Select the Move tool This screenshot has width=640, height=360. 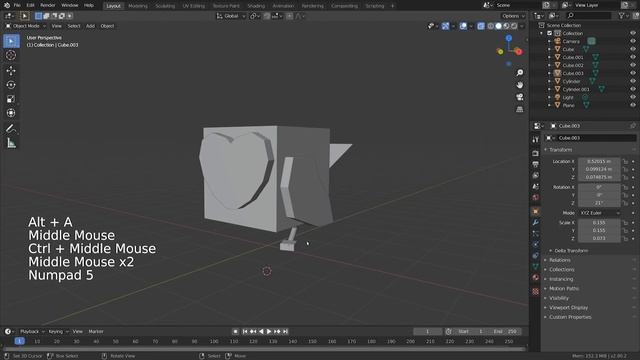click(11, 71)
